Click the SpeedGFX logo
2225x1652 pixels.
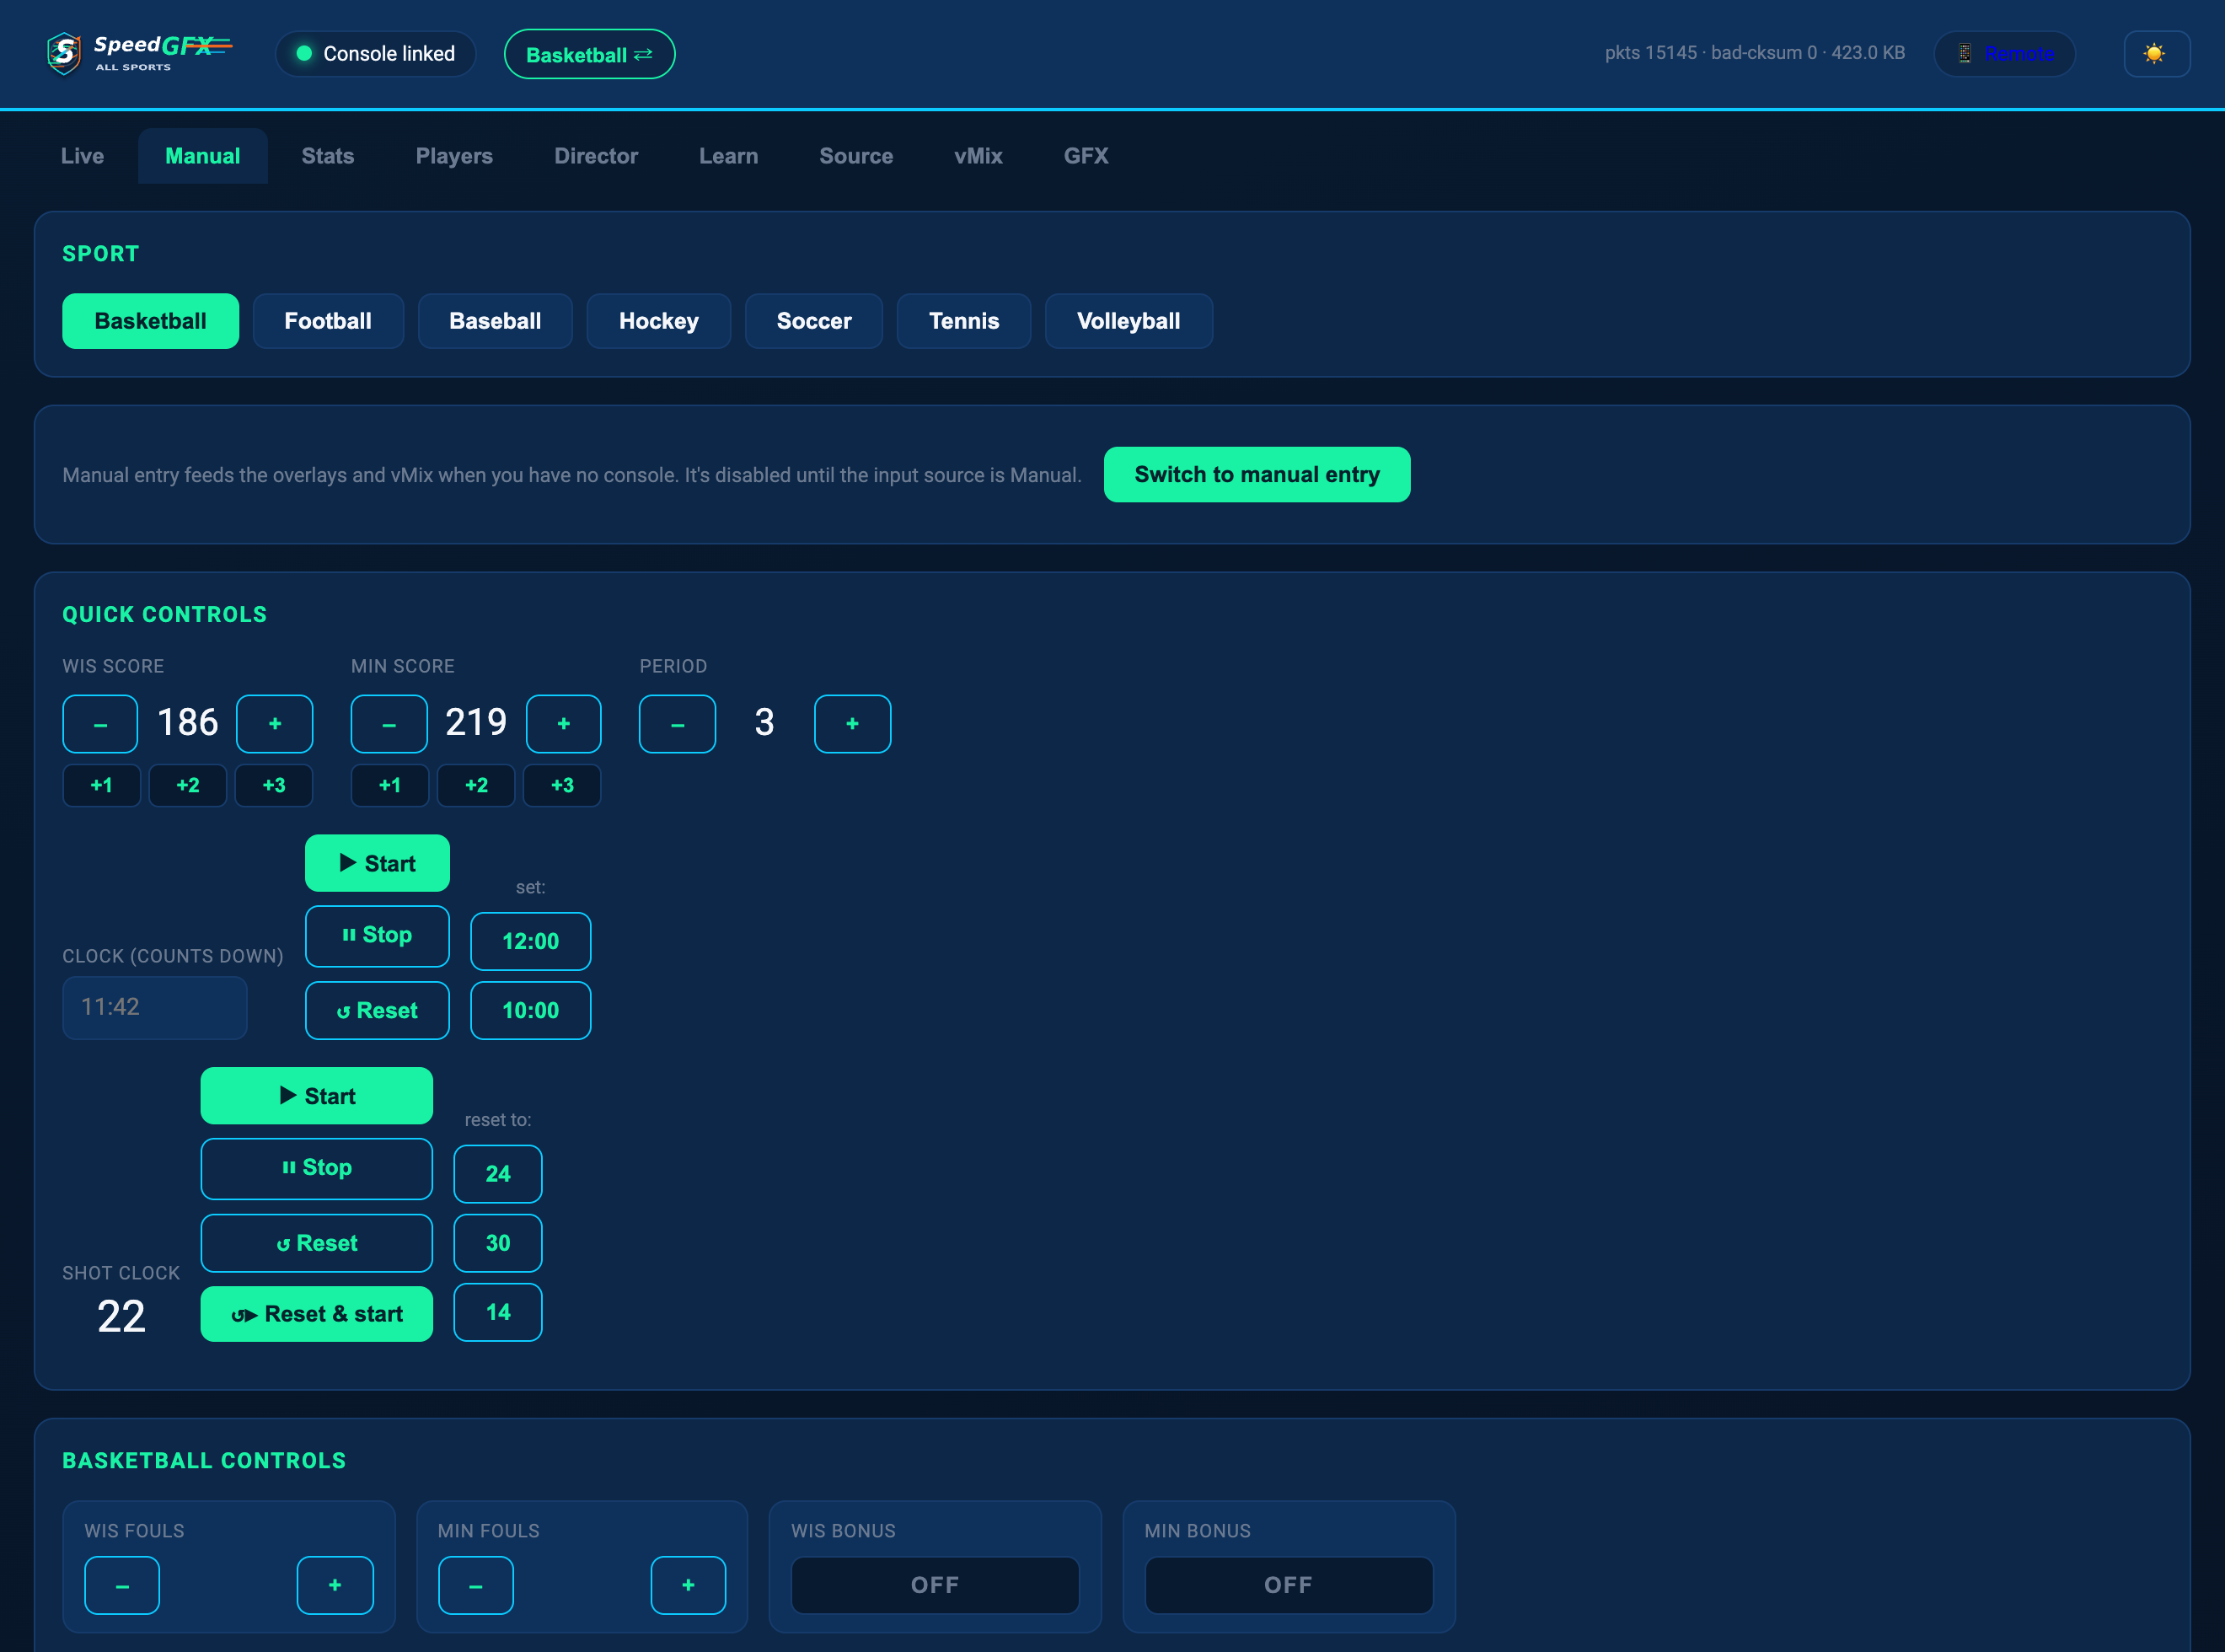coord(139,53)
